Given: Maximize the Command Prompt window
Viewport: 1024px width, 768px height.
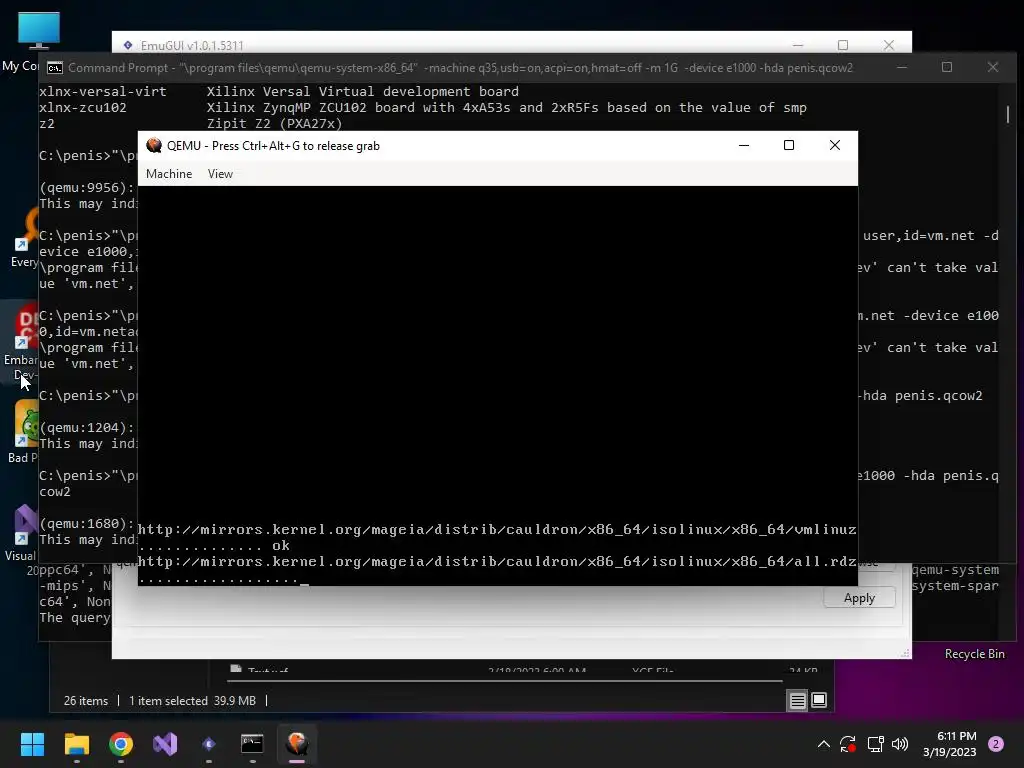Looking at the screenshot, I should pyautogui.click(x=947, y=67).
